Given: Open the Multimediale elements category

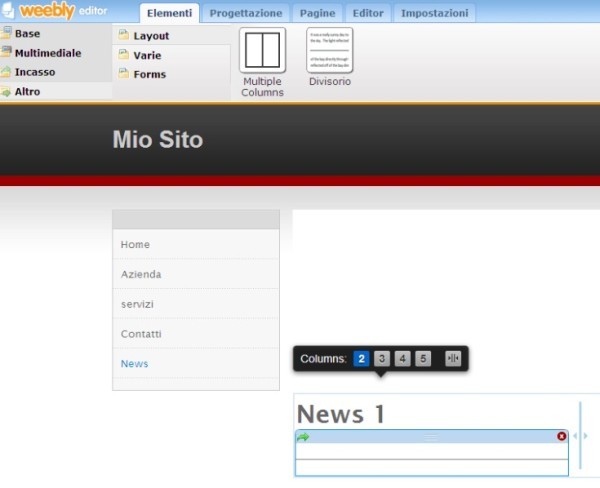Looking at the screenshot, I should click(47, 53).
